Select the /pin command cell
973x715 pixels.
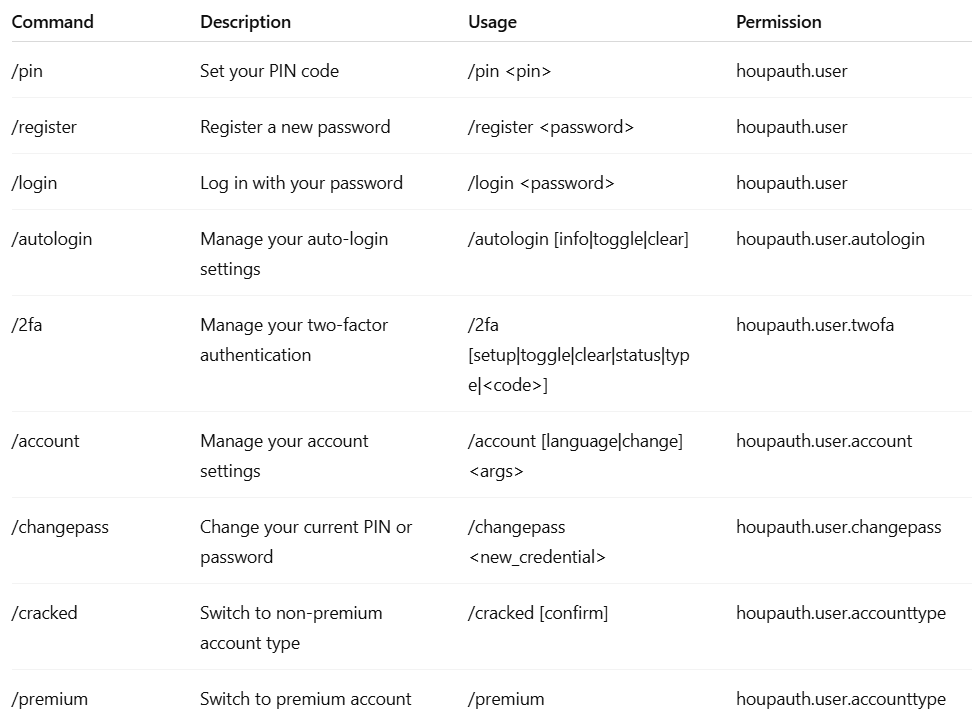point(27,71)
